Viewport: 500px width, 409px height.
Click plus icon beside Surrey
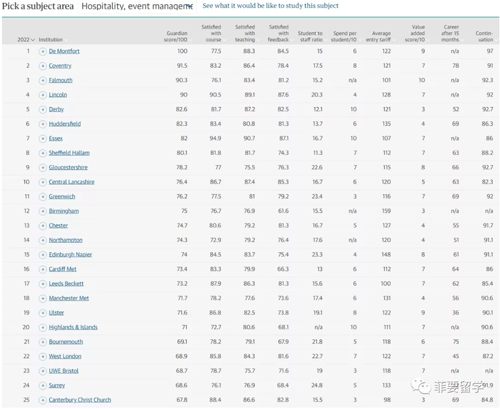(x=42, y=386)
